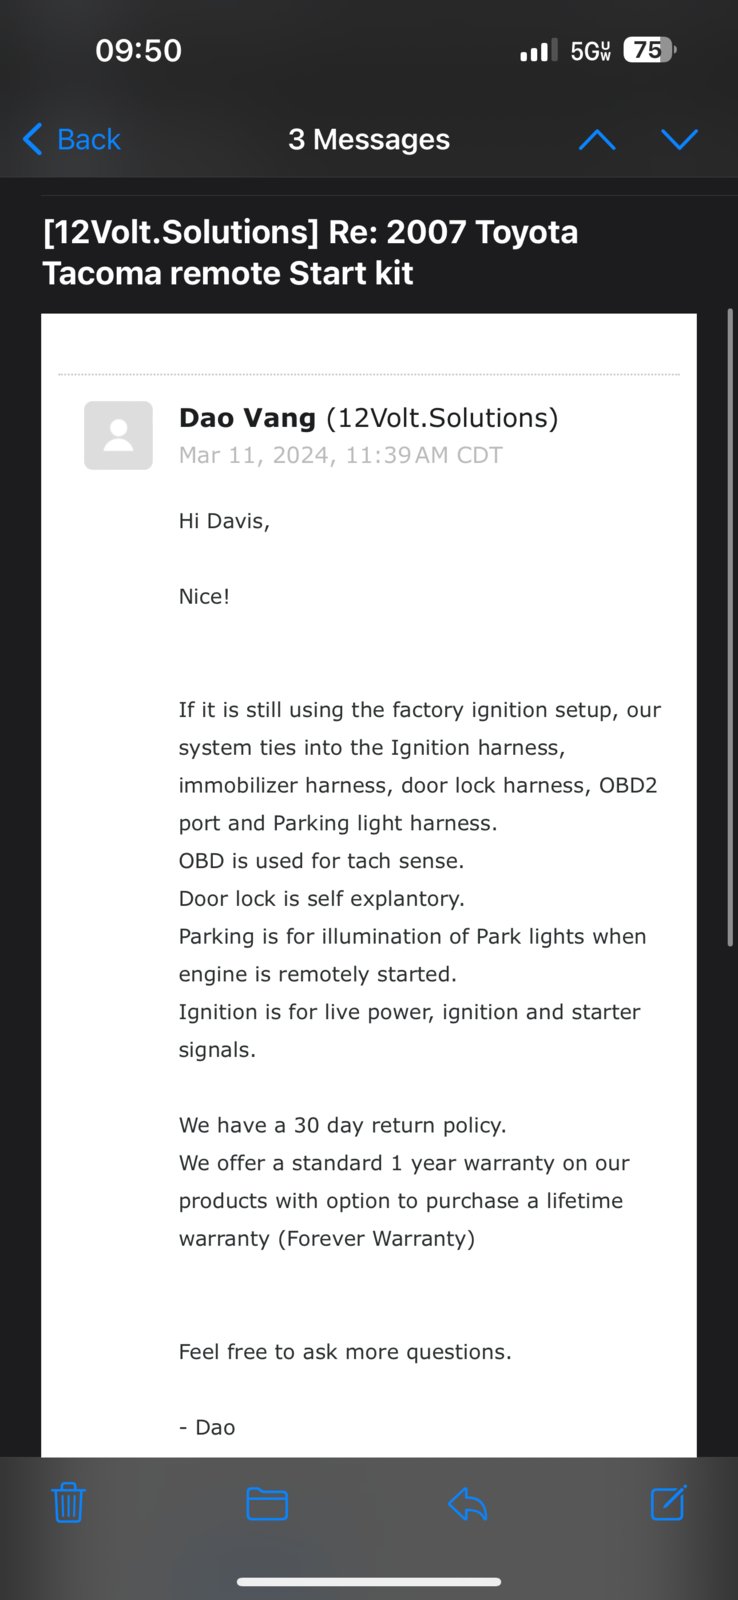Tap the Mar 11, 2024 timestamp
The width and height of the screenshot is (738, 1600).
[340, 455]
